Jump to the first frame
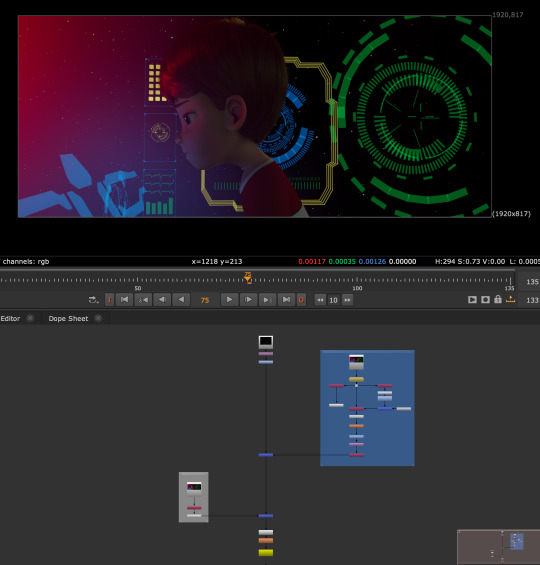Viewport: 540px width, 565px height. coord(124,300)
